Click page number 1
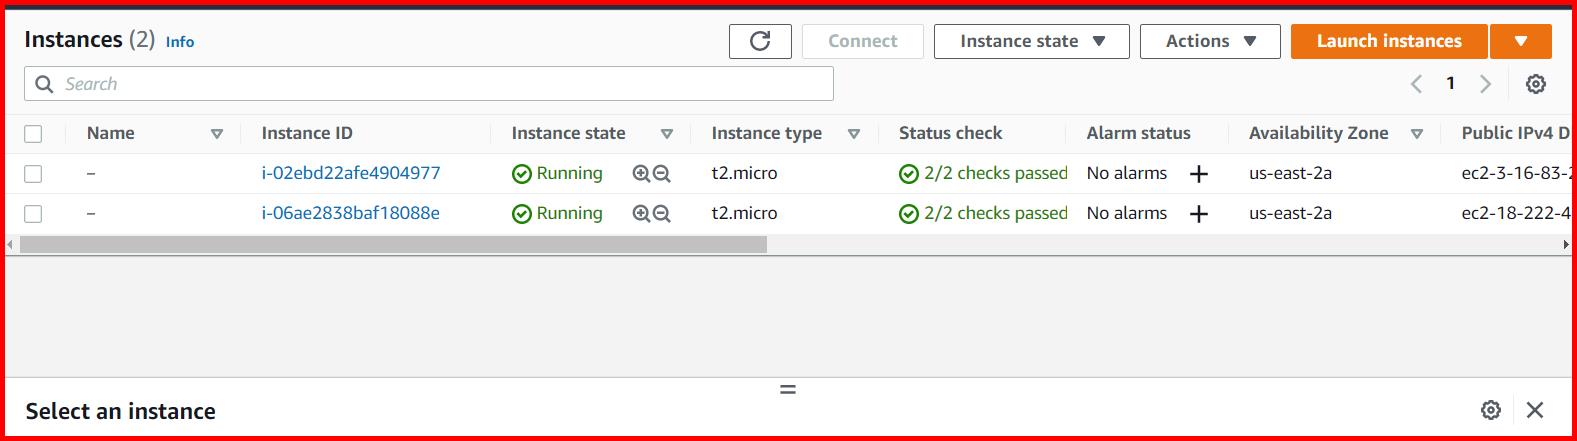Screen dimensions: 1577x441 pyautogui.click(x=1450, y=84)
